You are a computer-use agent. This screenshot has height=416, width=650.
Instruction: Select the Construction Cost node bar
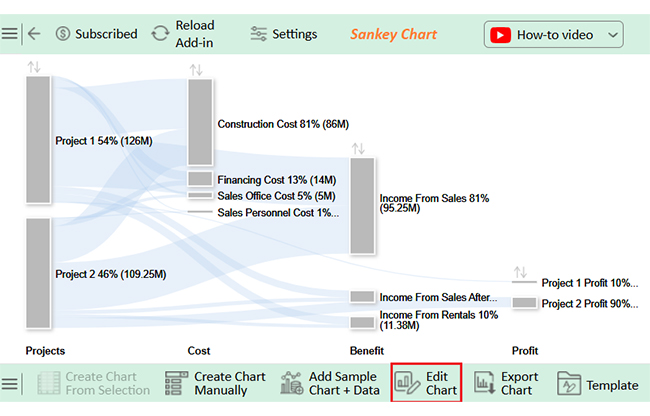(200, 122)
